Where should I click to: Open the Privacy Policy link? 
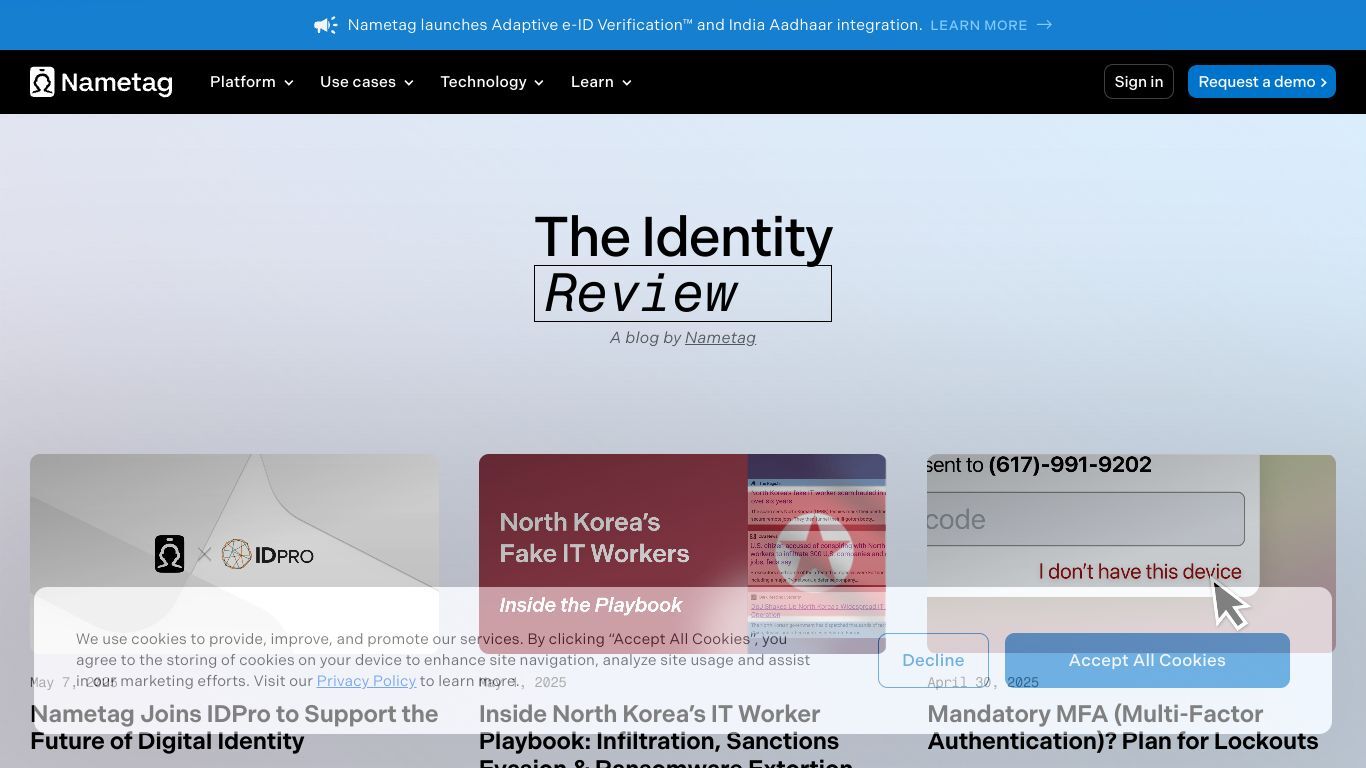(366, 681)
